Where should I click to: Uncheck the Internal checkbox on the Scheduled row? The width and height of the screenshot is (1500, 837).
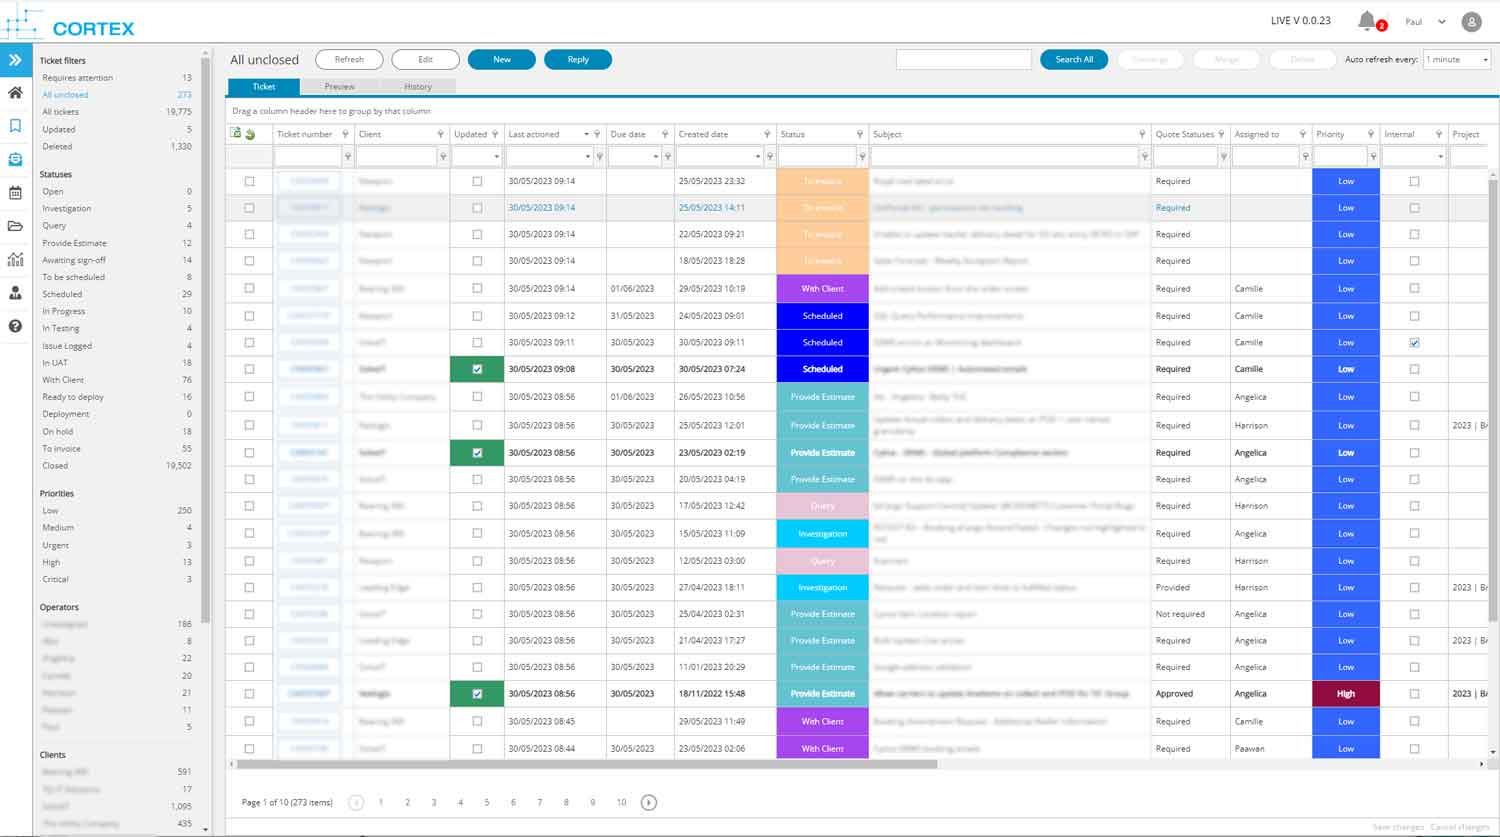1414,342
